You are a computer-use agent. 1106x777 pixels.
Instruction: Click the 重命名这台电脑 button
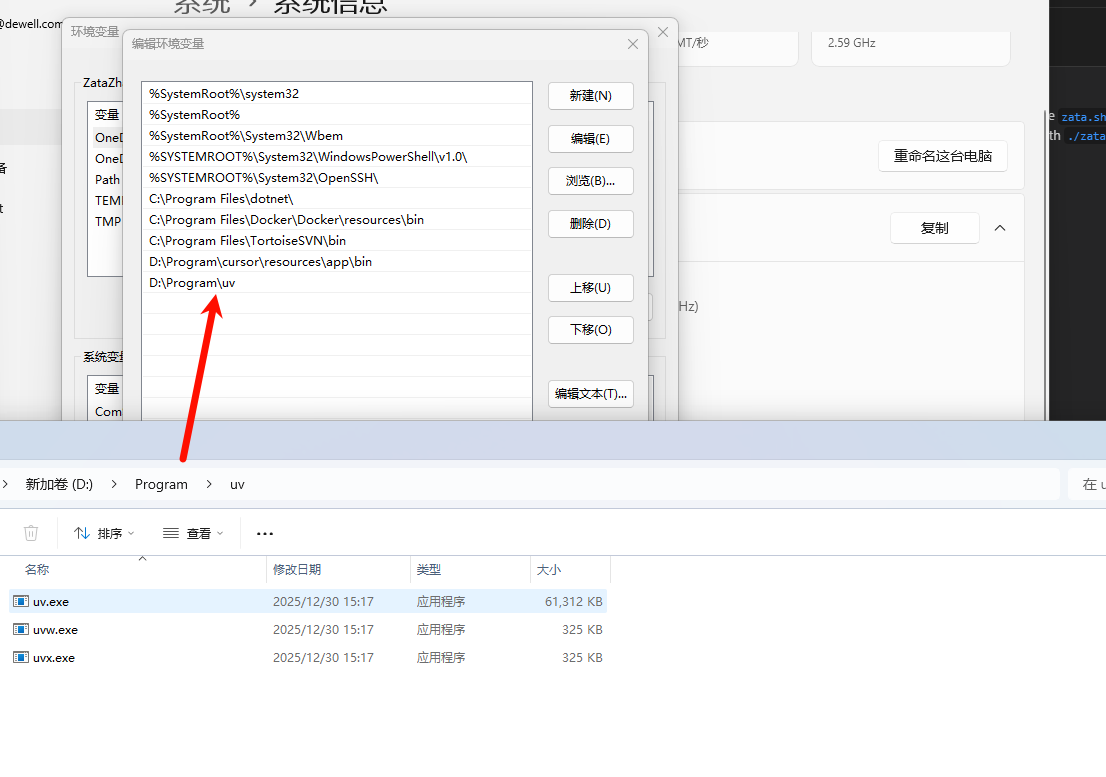click(942, 156)
